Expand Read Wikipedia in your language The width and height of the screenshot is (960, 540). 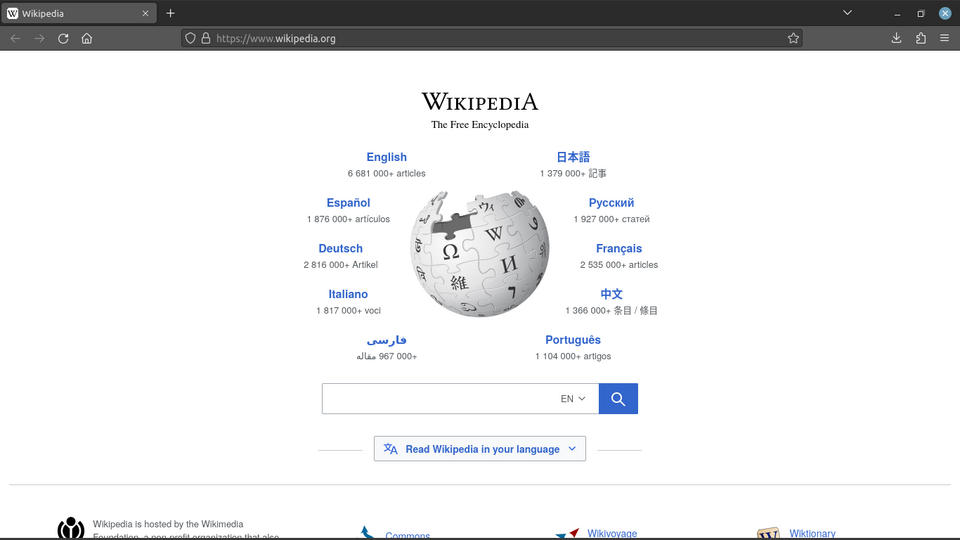pos(479,449)
